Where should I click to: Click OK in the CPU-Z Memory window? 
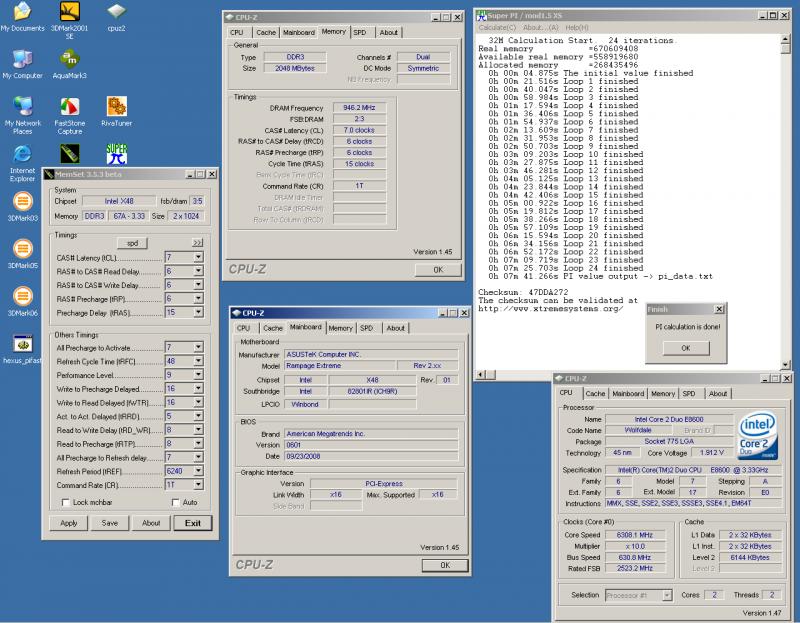[438, 270]
